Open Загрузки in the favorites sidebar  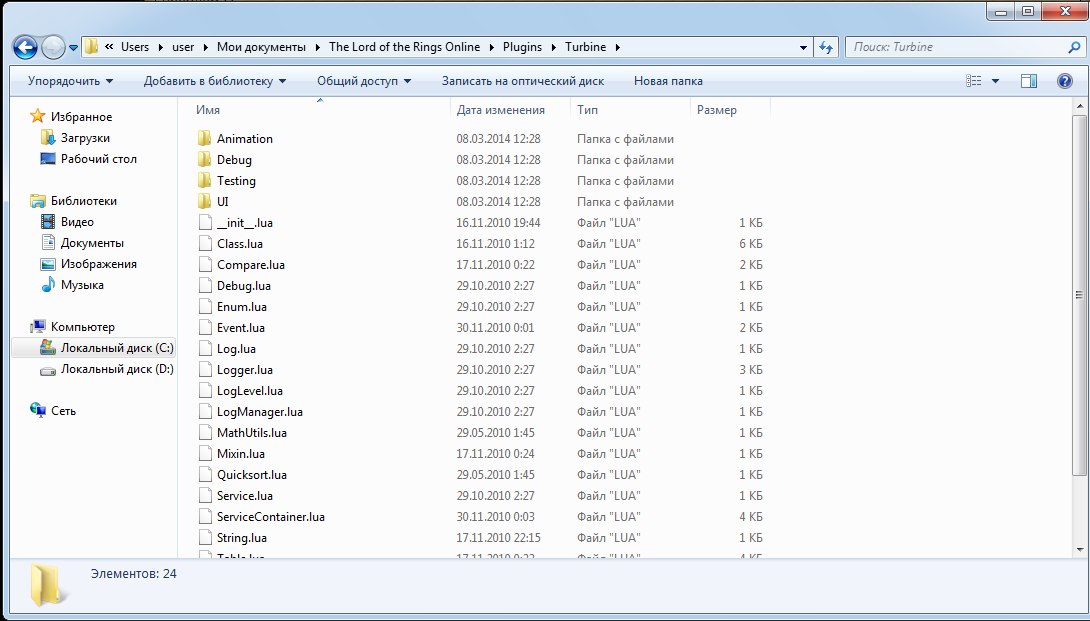(85, 138)
